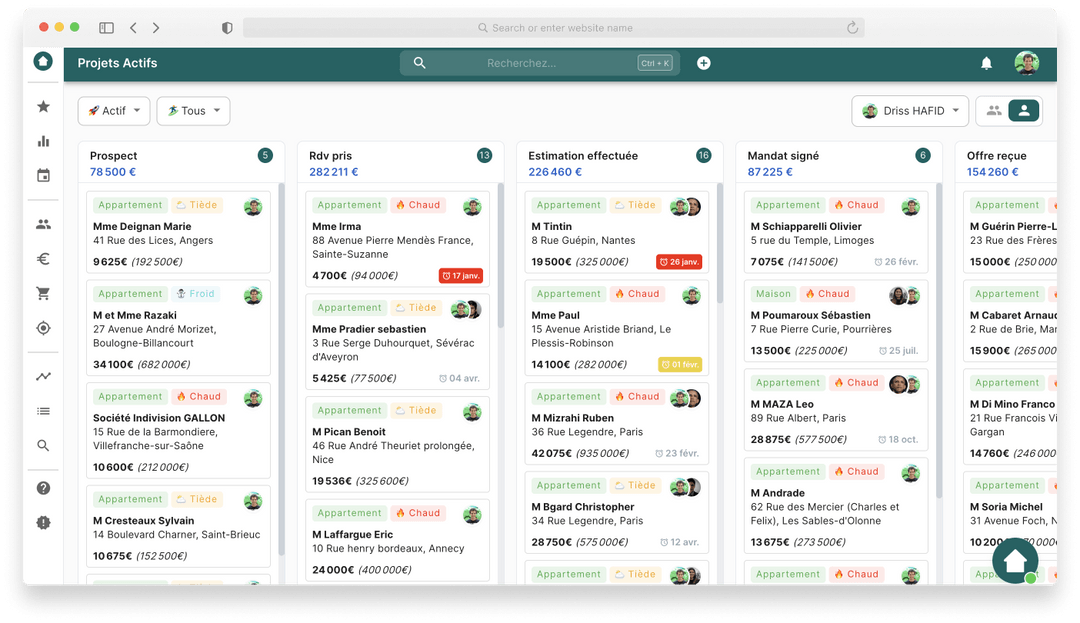1080x623 pixels.
Task: Click the notification bell icon
Action: click(986, 62)
